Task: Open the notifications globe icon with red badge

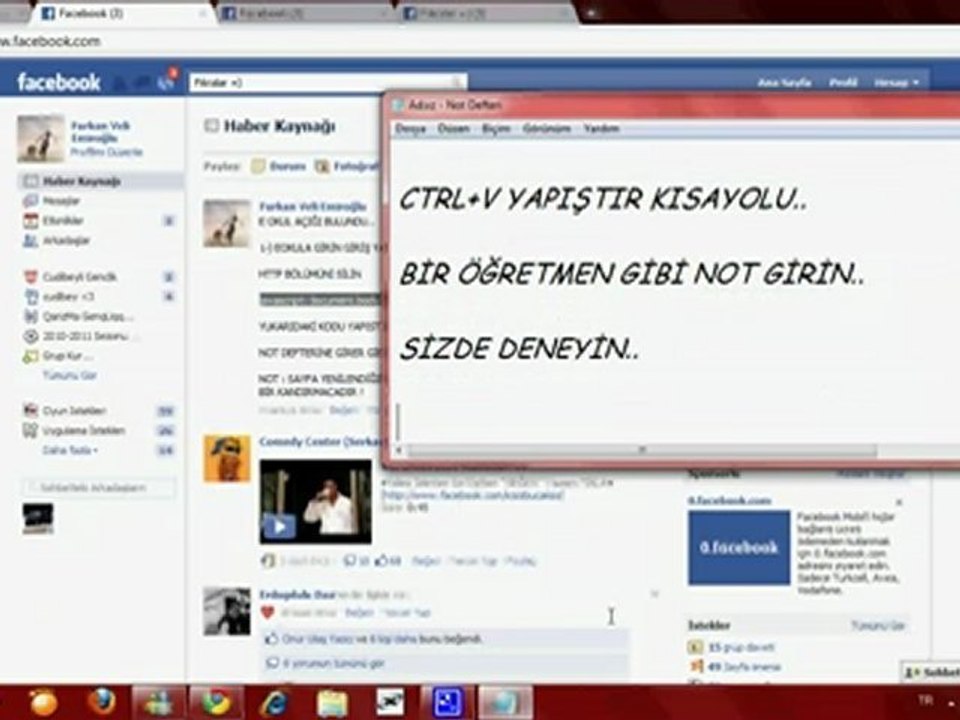Action: pos(166,80)
